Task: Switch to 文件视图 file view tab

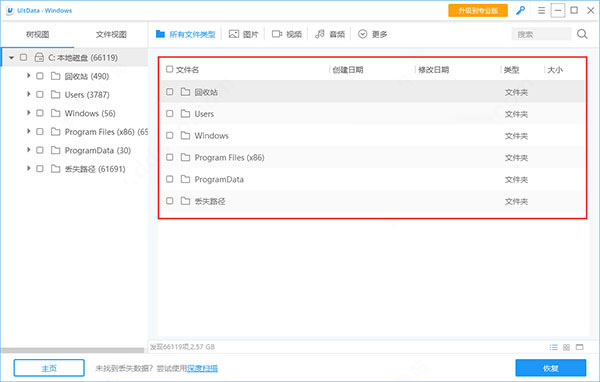Action: [111, 34]
